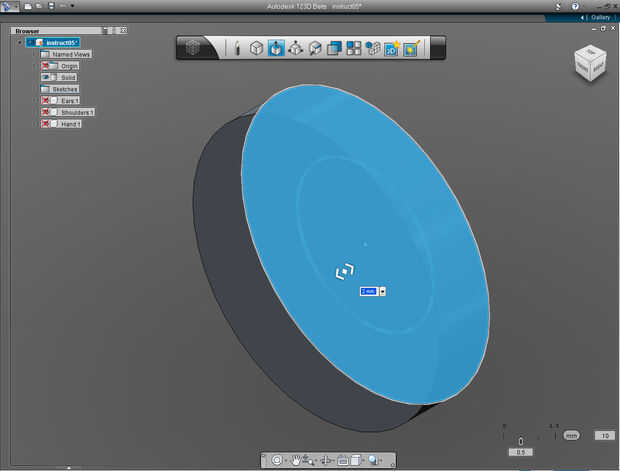Save the document with the floppy disk icon

[51, 6]
